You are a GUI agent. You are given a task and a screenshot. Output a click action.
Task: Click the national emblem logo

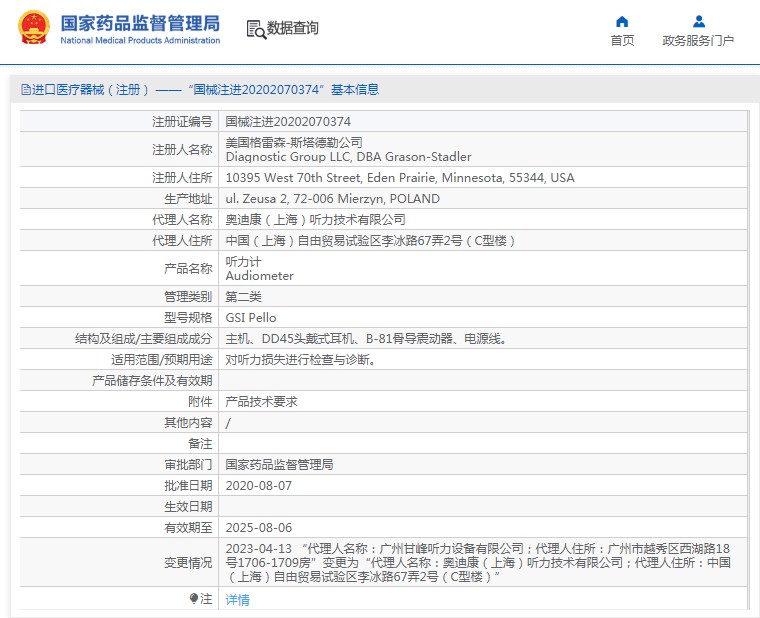(32, 29)
